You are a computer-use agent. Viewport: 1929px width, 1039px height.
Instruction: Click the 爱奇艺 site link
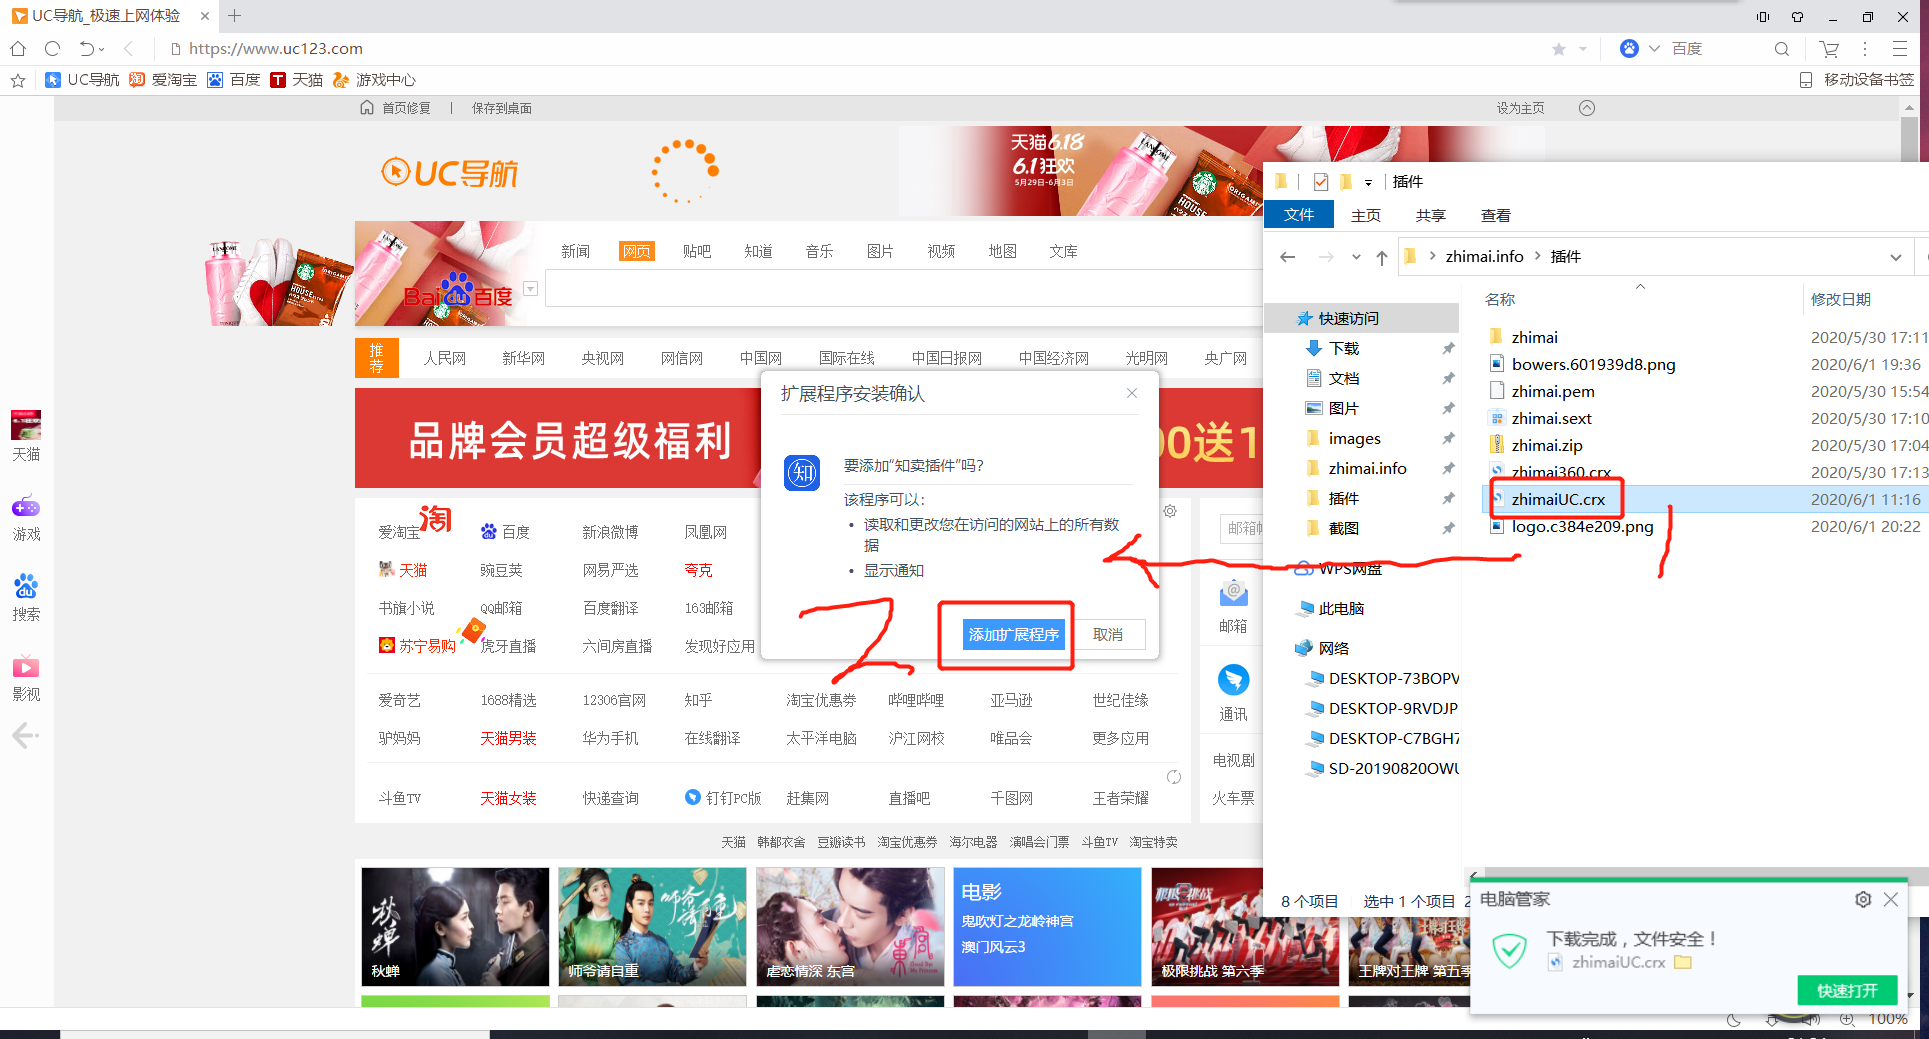tap(399, 700)
